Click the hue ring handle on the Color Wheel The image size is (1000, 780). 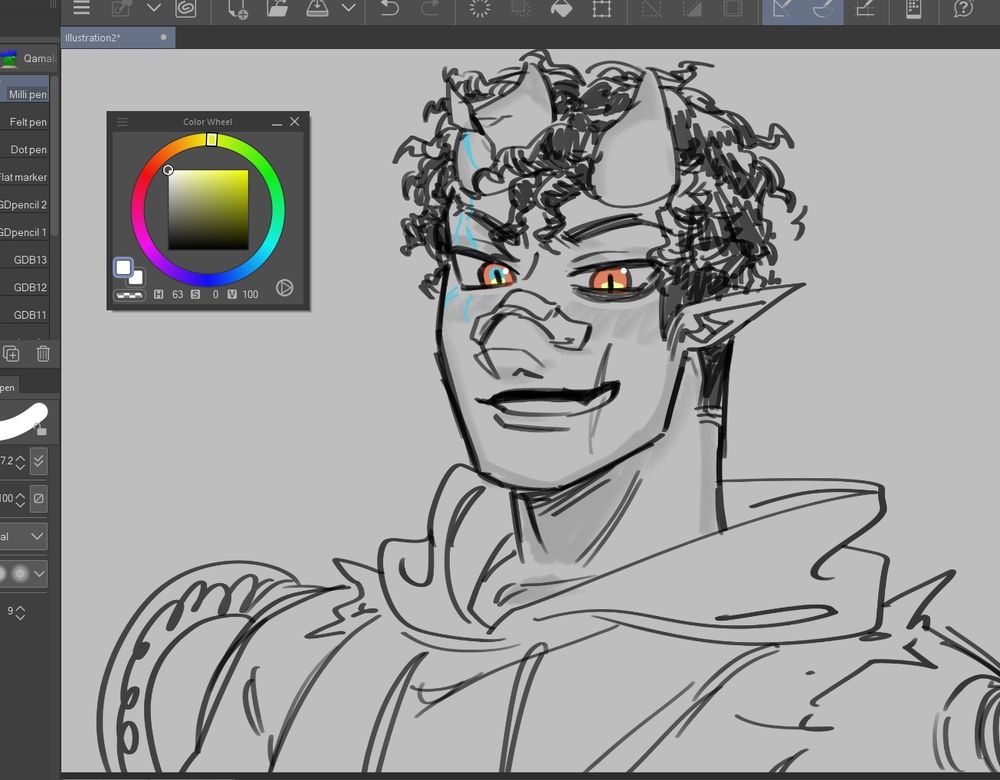pyautogui.click(x=212, y=140)
